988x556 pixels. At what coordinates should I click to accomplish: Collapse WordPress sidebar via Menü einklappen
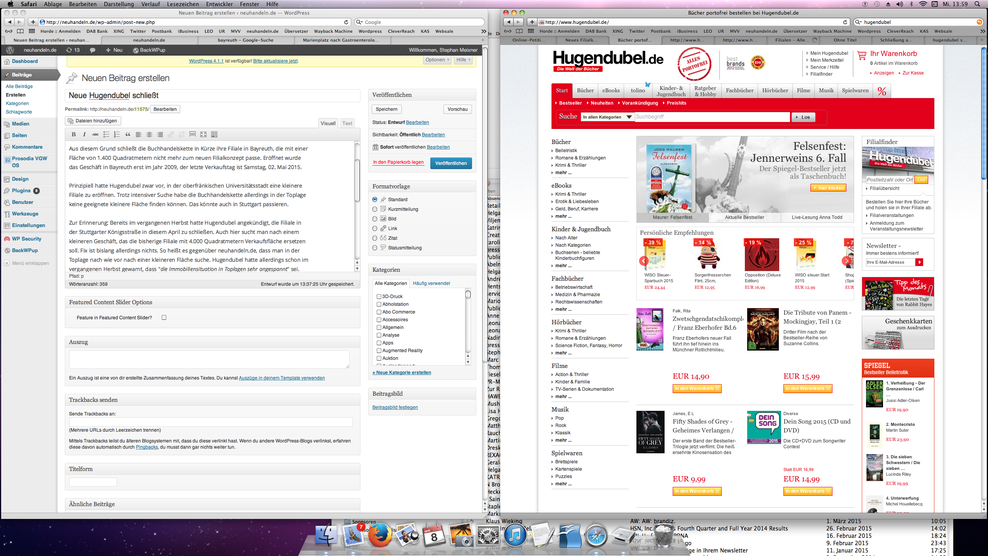(26, 263)
